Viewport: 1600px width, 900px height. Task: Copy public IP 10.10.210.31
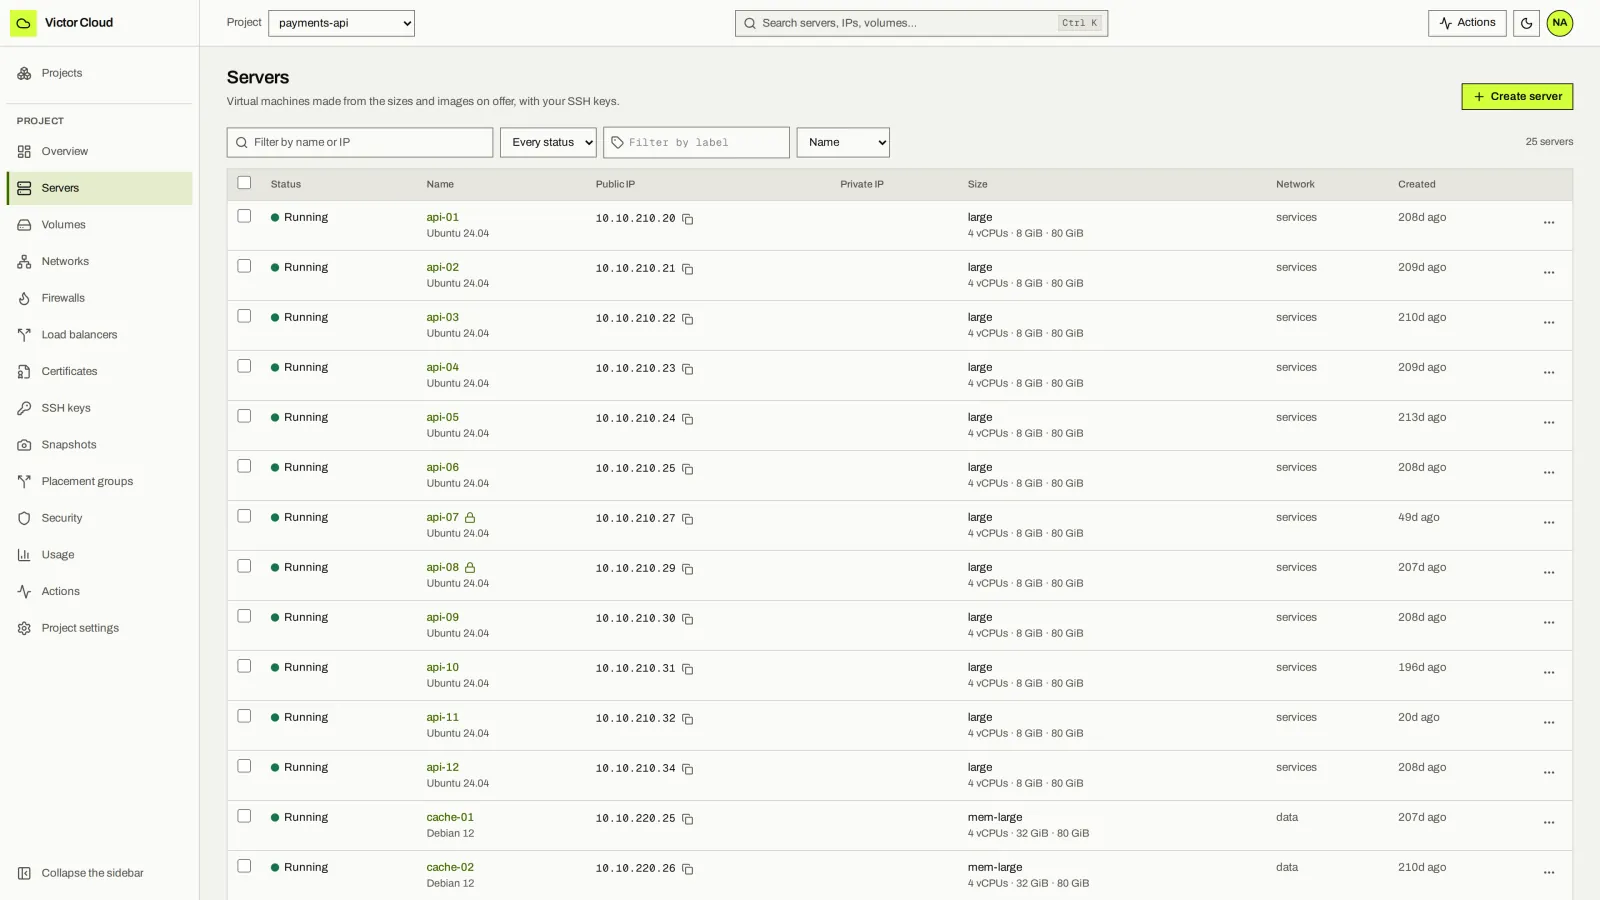click(x=687, y=669)
